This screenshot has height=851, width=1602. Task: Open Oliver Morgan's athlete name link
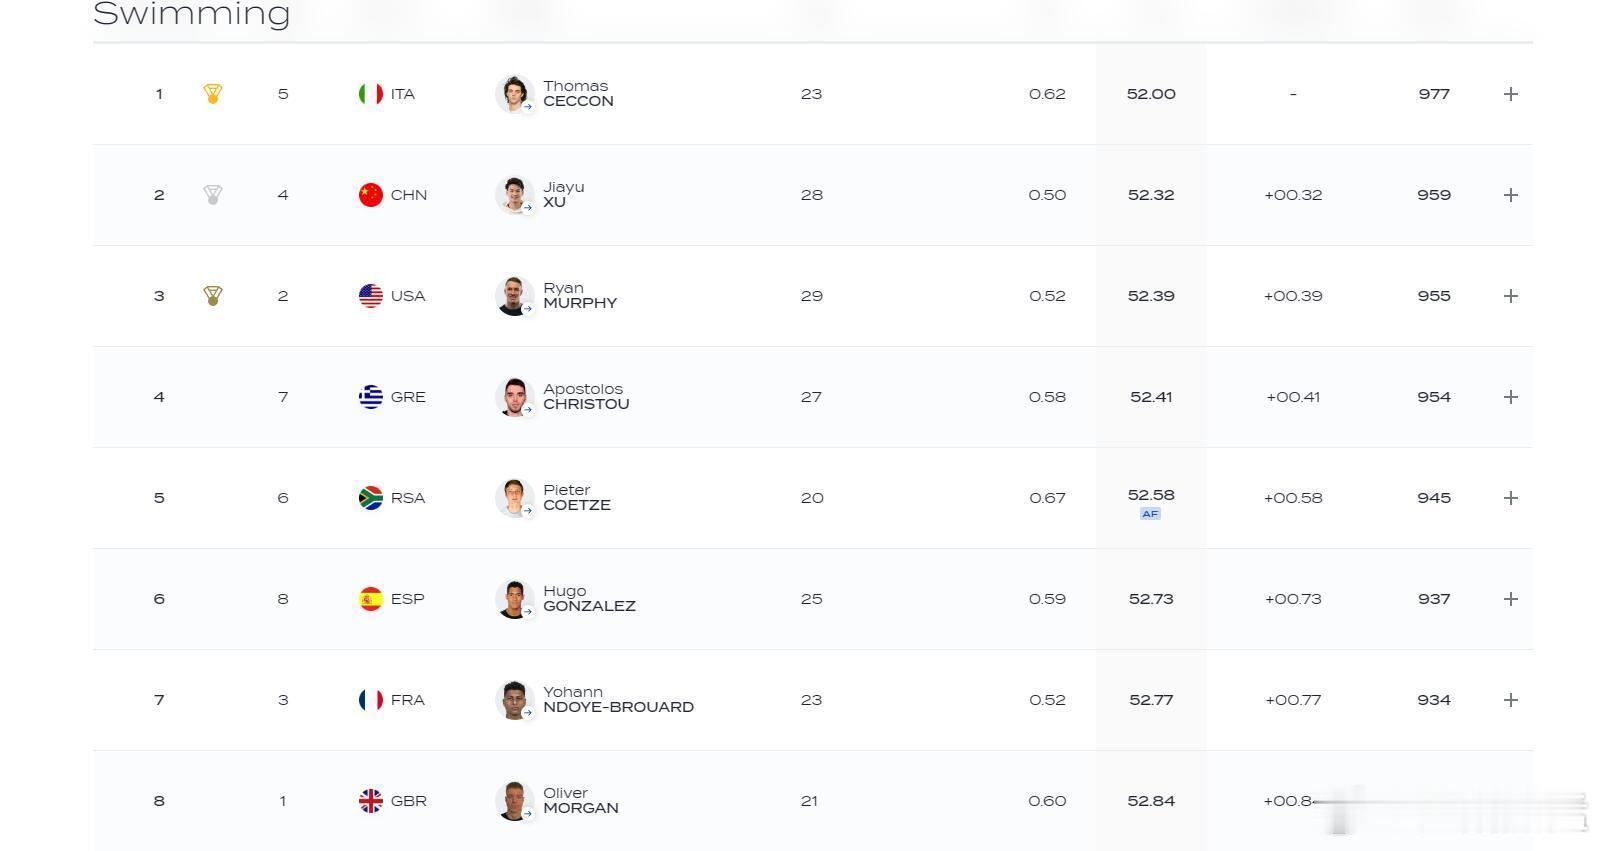[581, 801]
